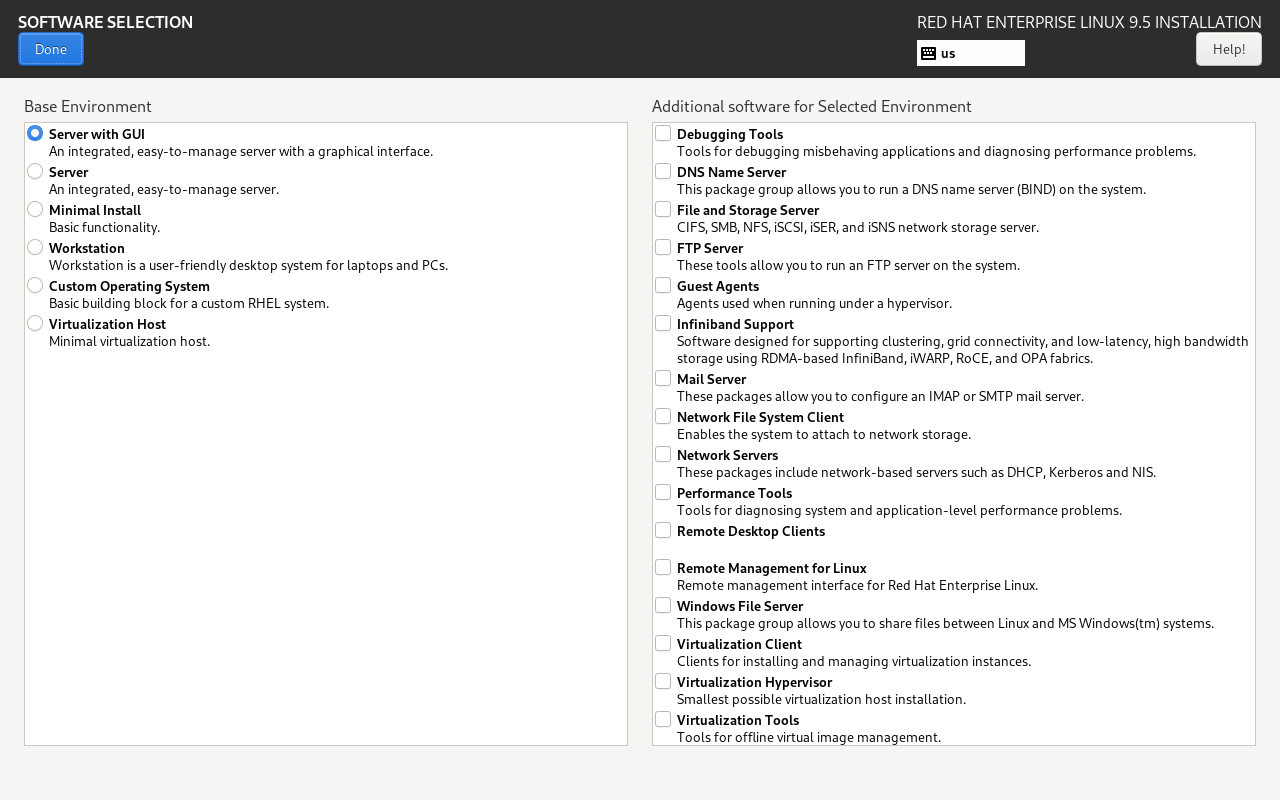The width and height of the screenshot is (1280, 800).
Task: Check Virtualization Client checkbox
Action: 663,643
